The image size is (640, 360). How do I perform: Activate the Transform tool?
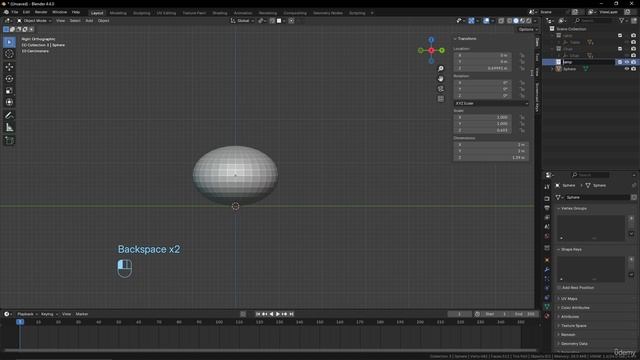(x=9, y=102)
